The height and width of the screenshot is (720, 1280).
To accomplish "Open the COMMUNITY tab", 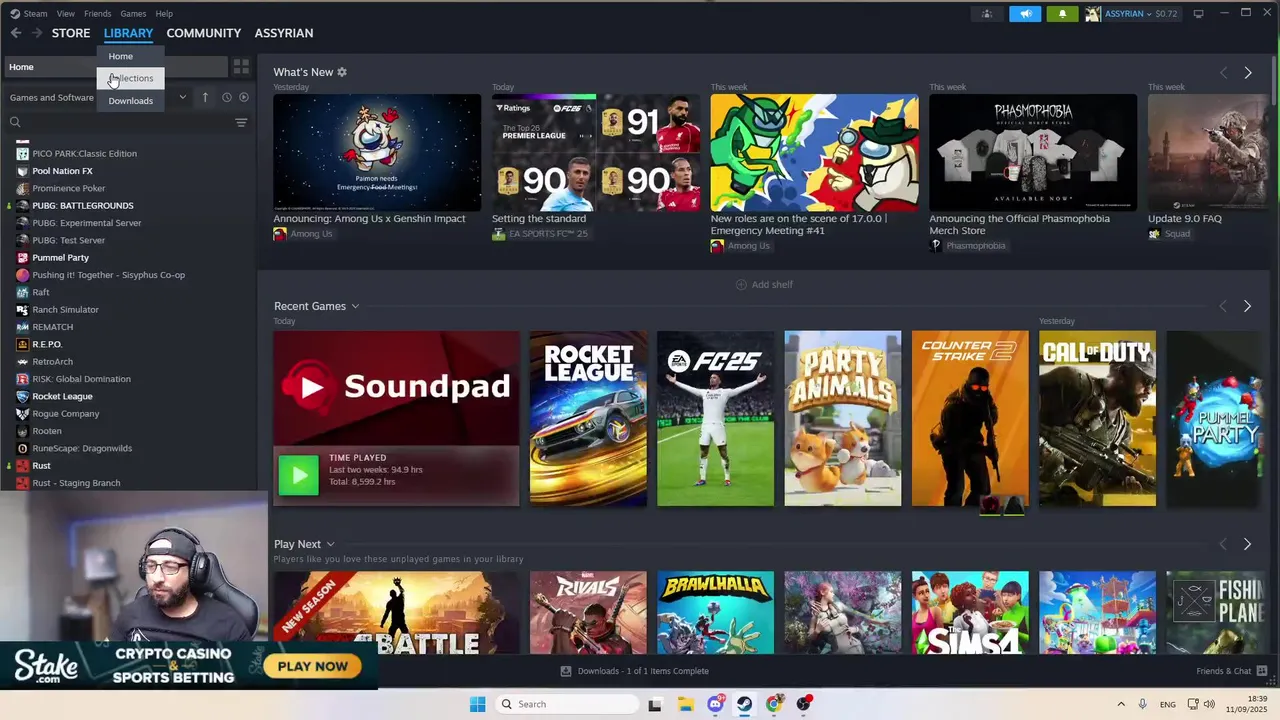I will coord(204,33).
